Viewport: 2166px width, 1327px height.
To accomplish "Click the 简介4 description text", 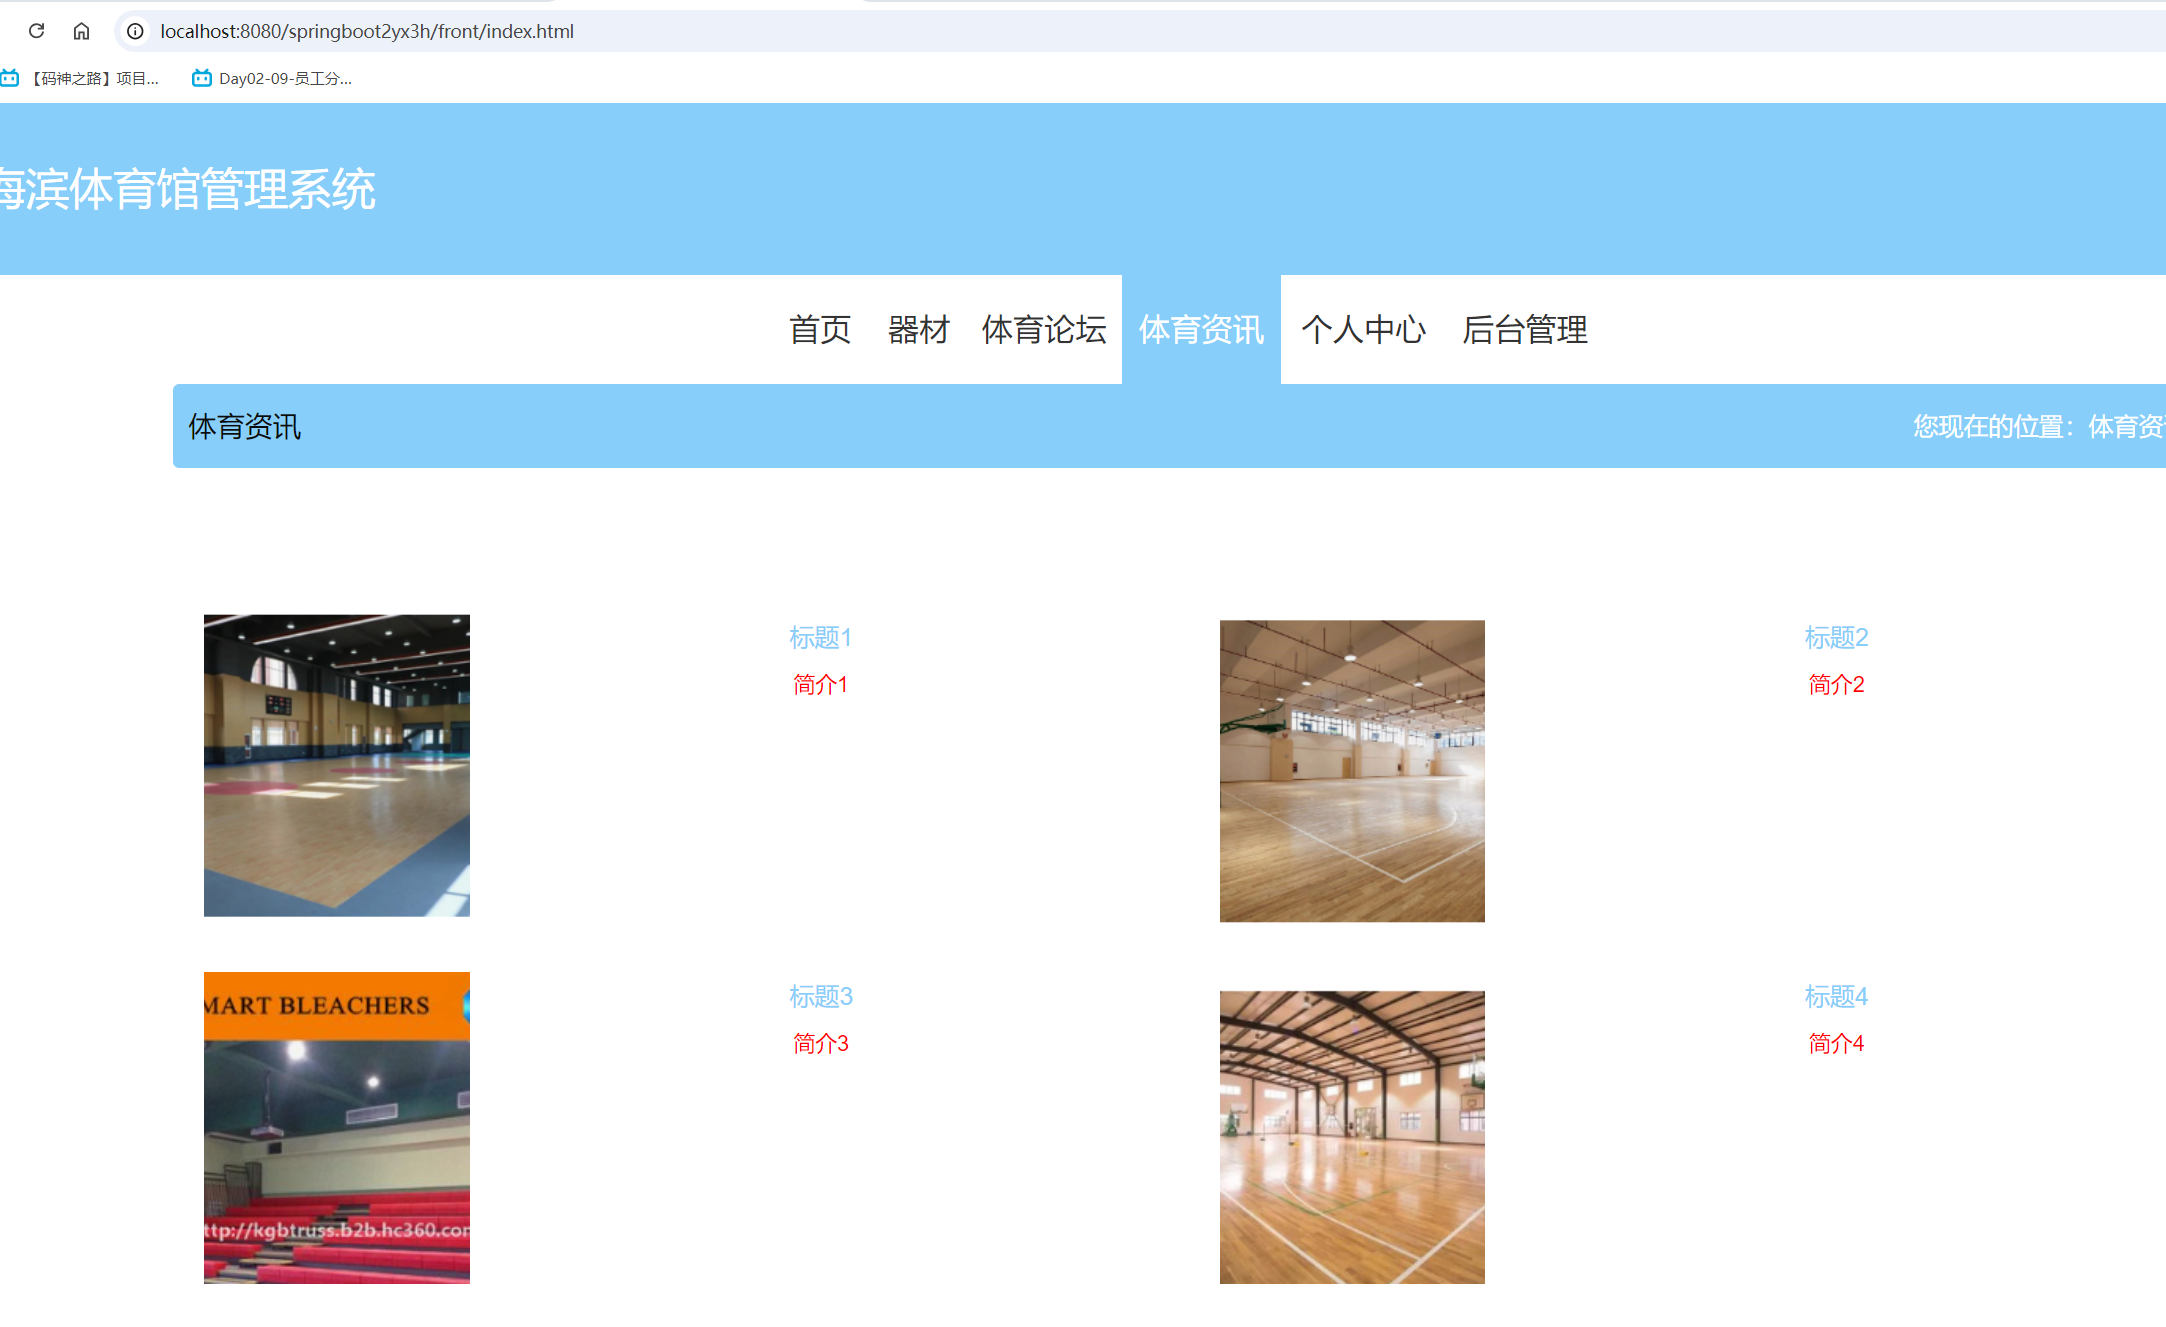I will click(1835, 1043).
